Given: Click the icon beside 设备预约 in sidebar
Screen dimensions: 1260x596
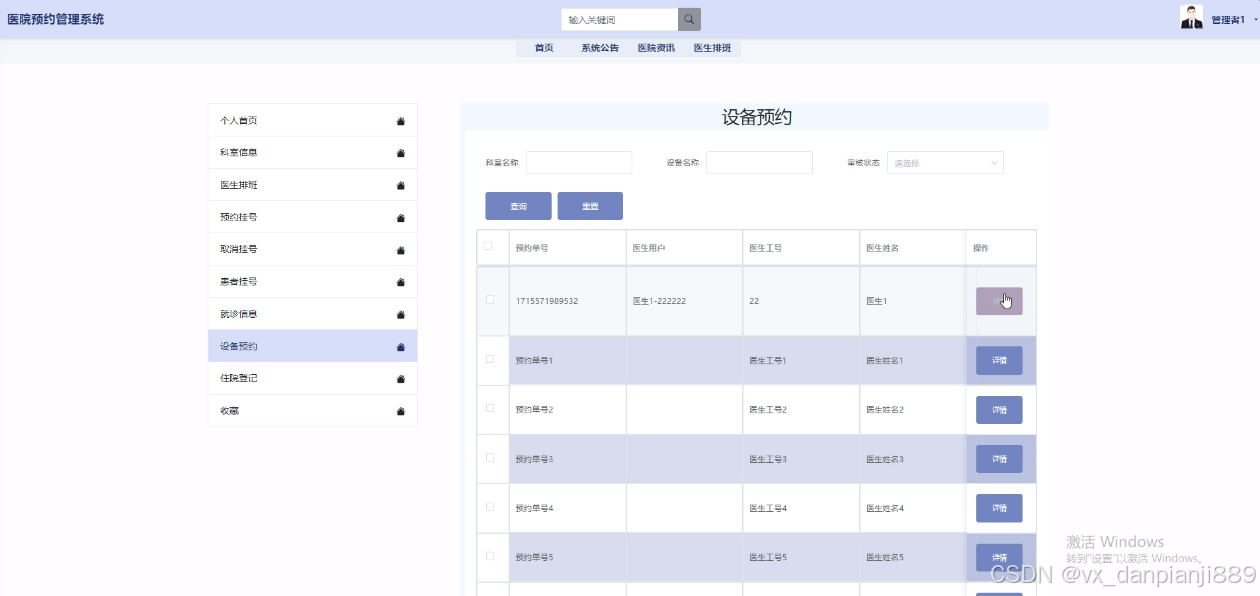Looking at the screenshot, I should (x=401, y=347).
